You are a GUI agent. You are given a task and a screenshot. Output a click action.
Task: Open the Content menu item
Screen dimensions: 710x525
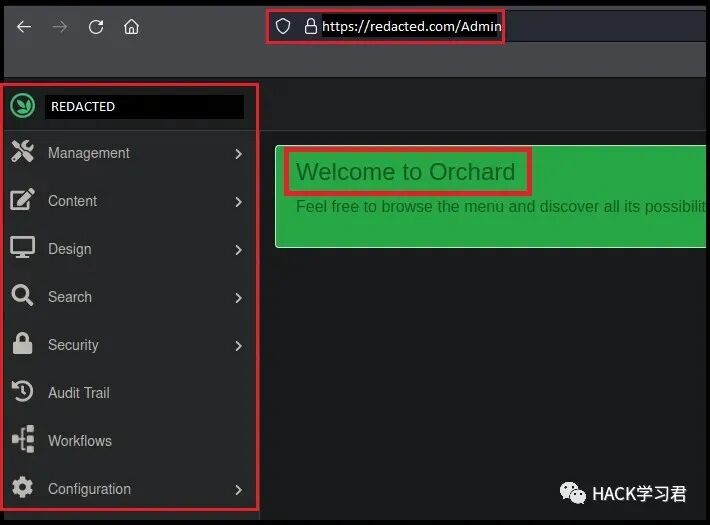[x=130, y=201]
